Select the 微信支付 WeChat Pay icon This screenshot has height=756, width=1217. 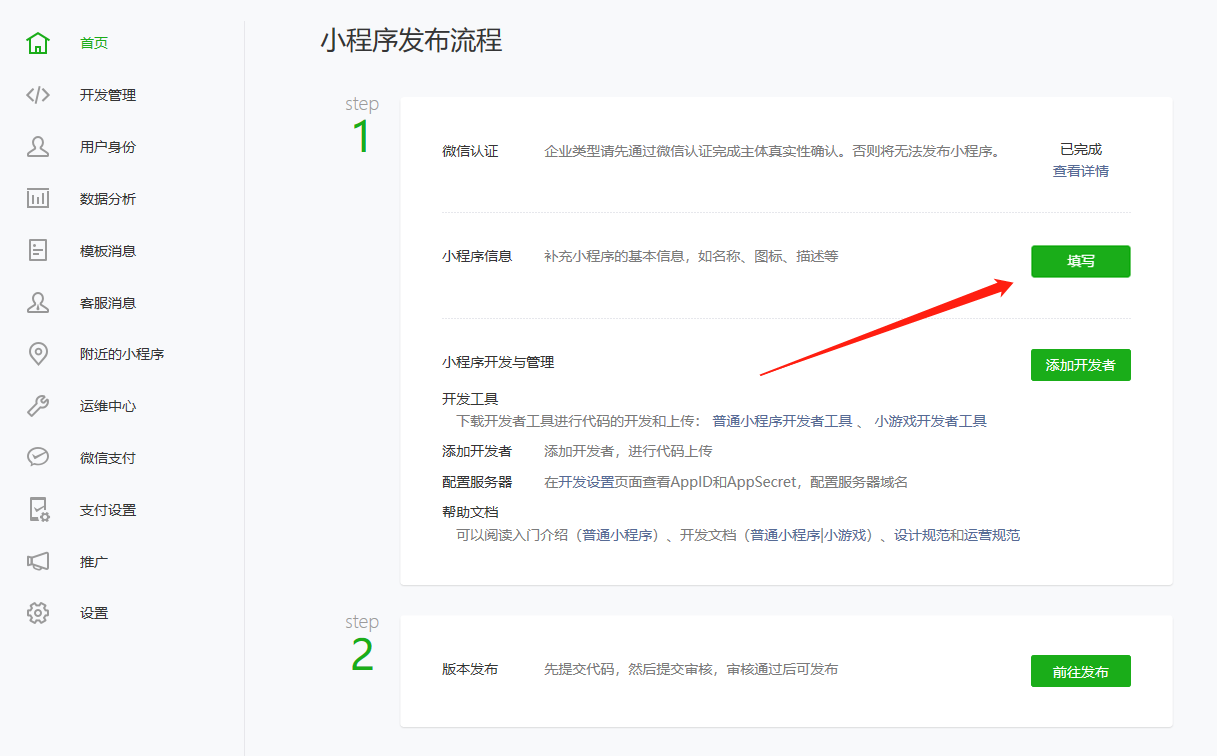click(x=38, y=457)
